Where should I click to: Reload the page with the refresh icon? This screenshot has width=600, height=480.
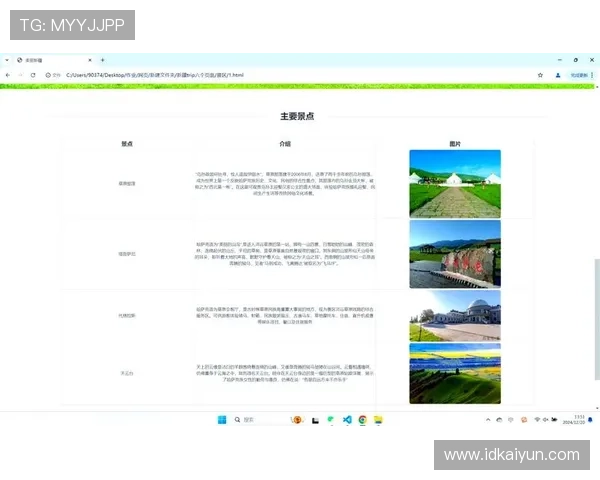[33, 75]
